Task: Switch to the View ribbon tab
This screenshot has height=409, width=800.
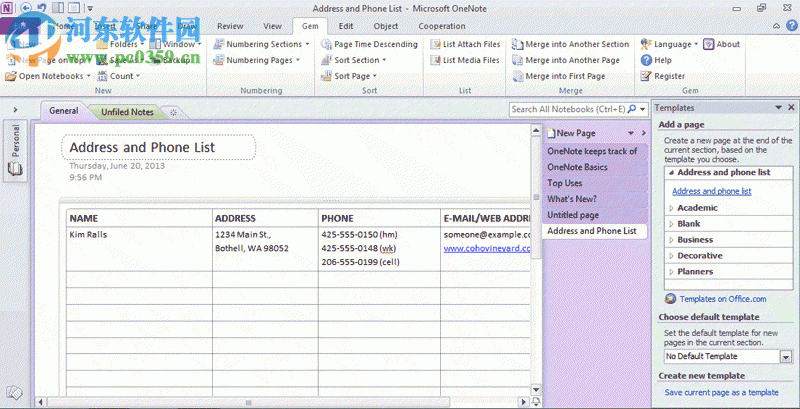Action: (x=272, y=26)
